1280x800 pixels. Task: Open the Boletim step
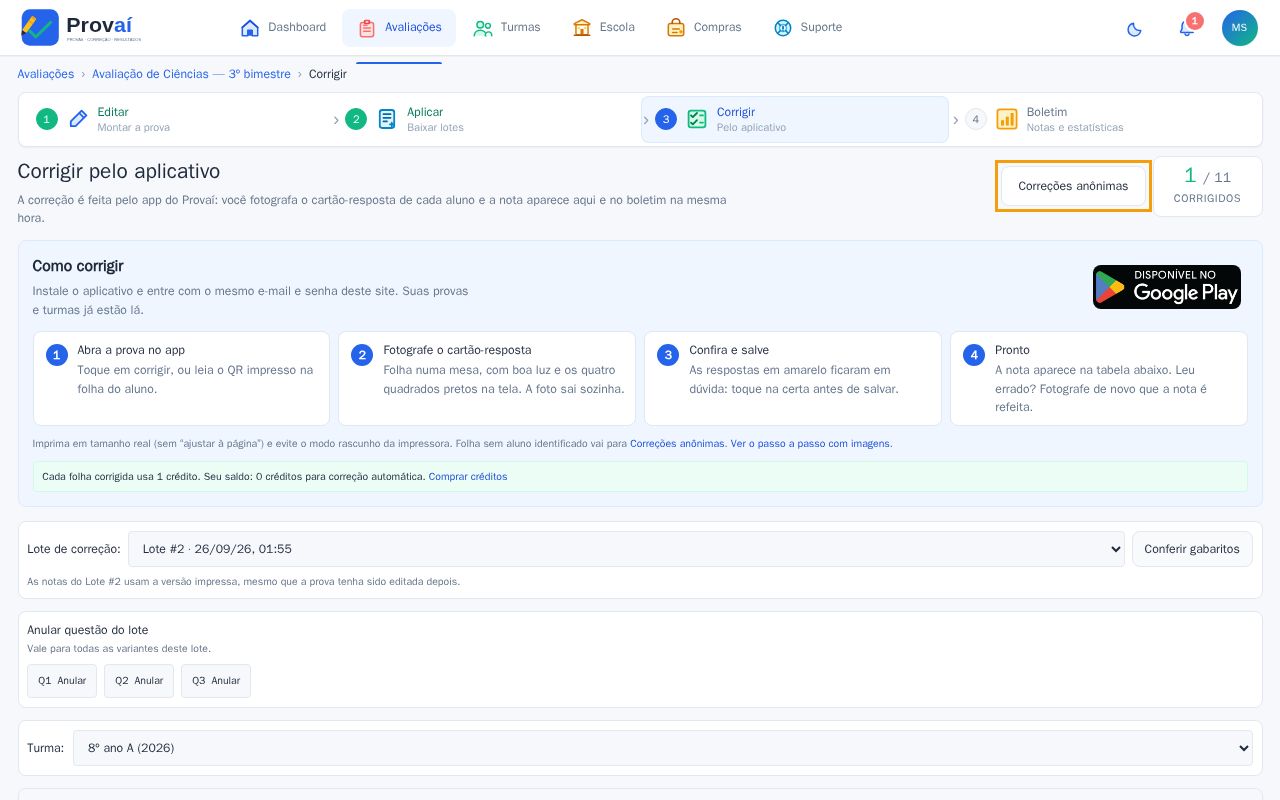[1106, 120]
